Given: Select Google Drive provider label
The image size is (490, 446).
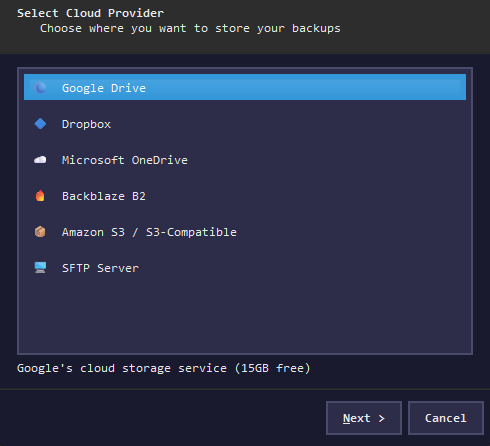Looking at the screenshot, I should [x=104, y=88].
